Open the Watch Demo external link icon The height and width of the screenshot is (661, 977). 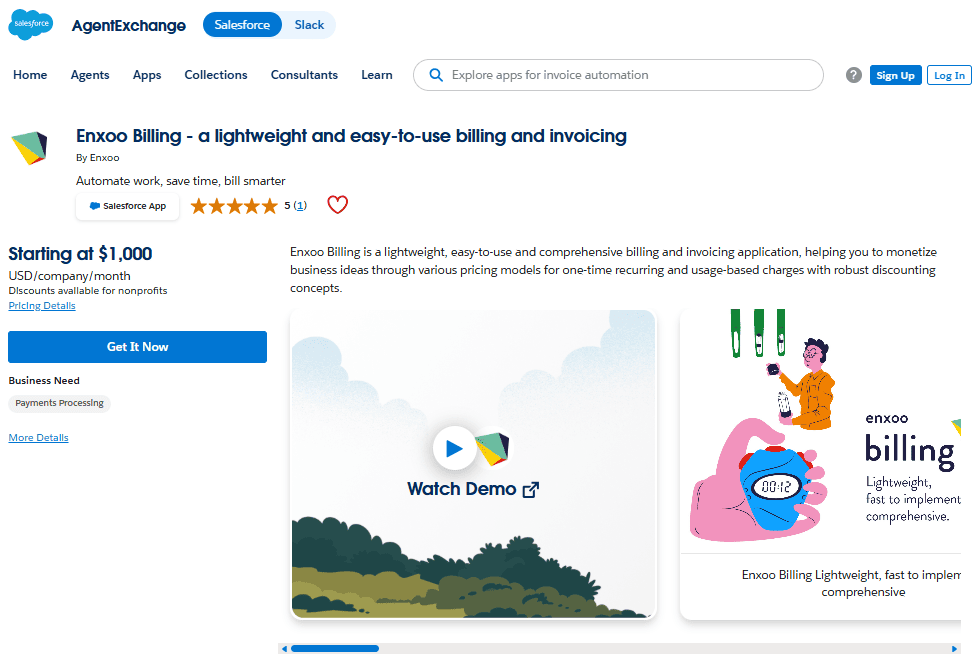(x=530, y=490)
